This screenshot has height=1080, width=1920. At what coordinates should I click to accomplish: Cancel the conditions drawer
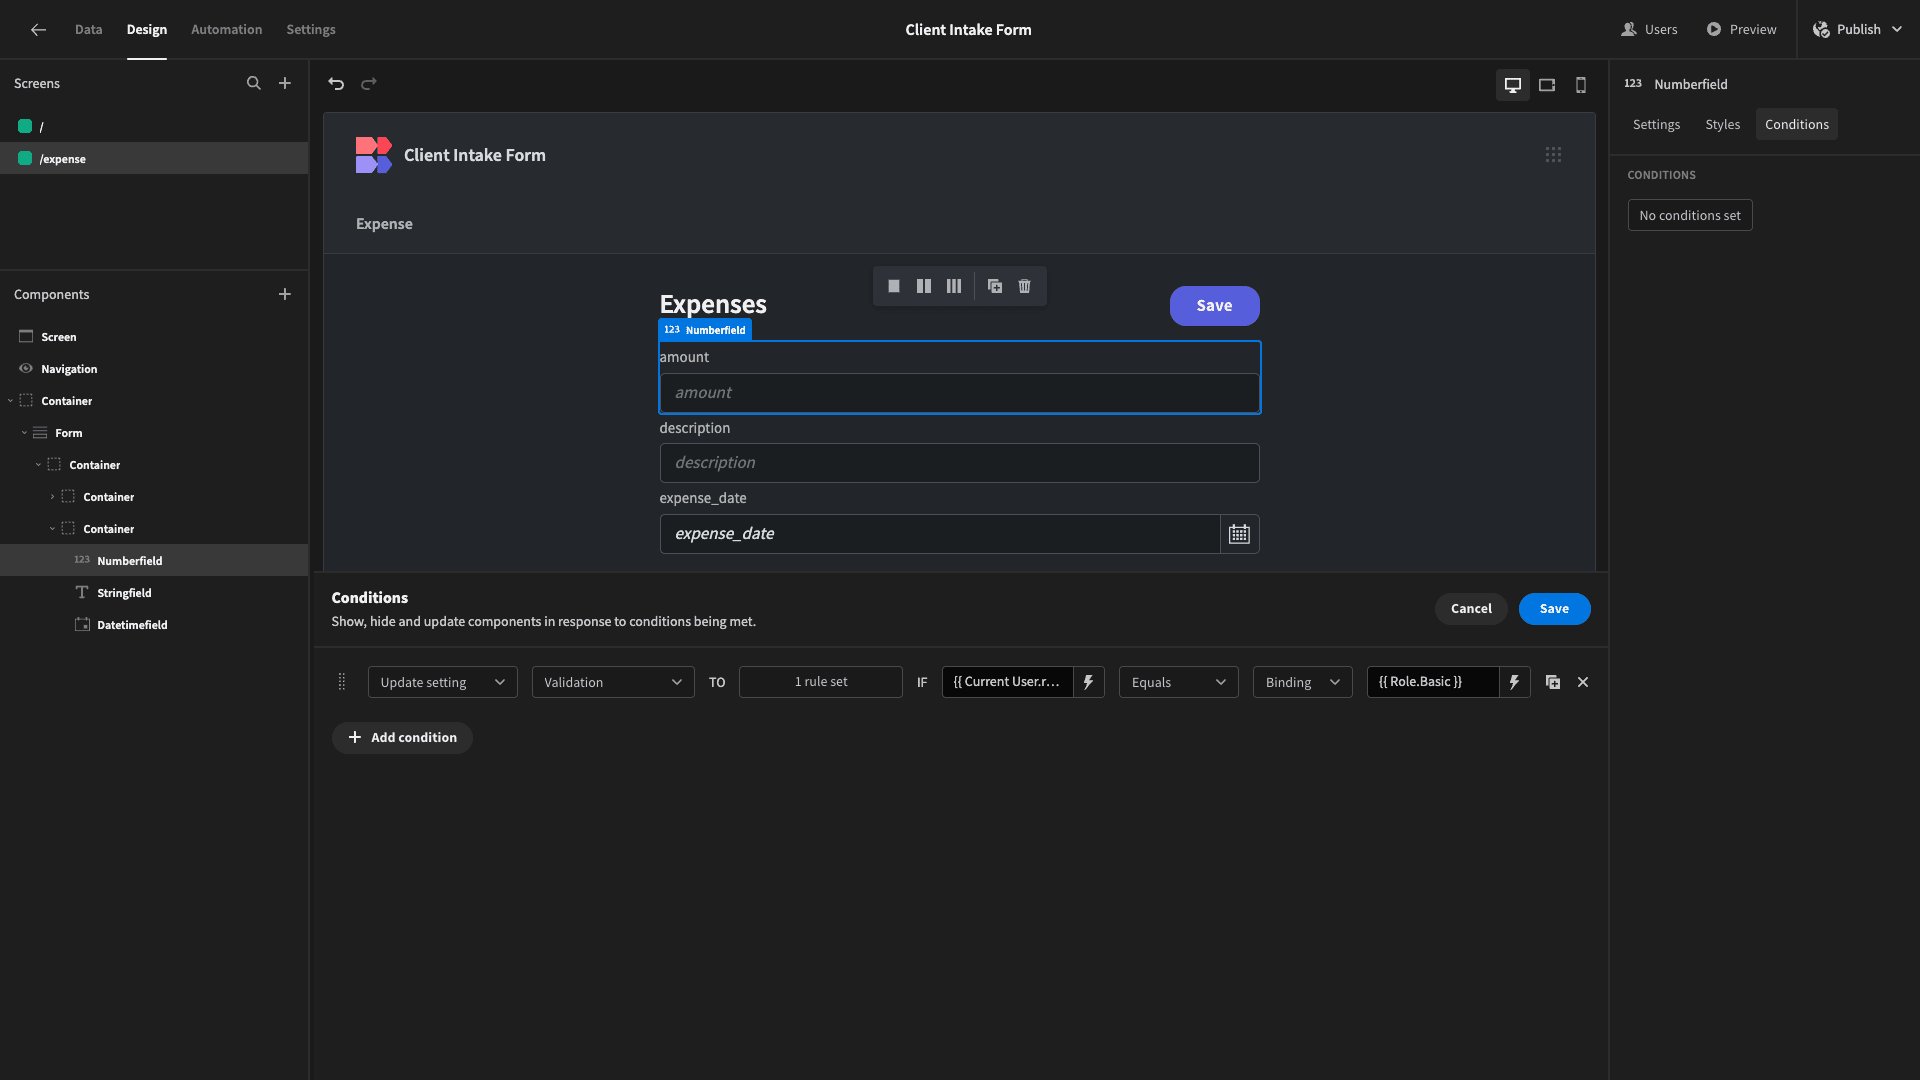pyautogui.click(x=1471, y=609)
